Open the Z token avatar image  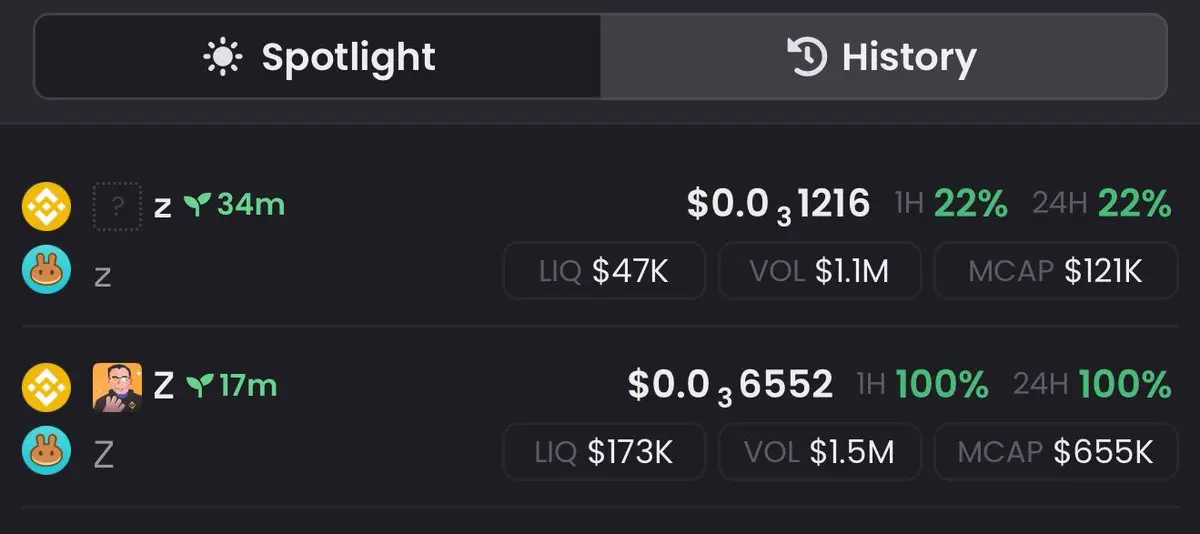click(117, 386)
